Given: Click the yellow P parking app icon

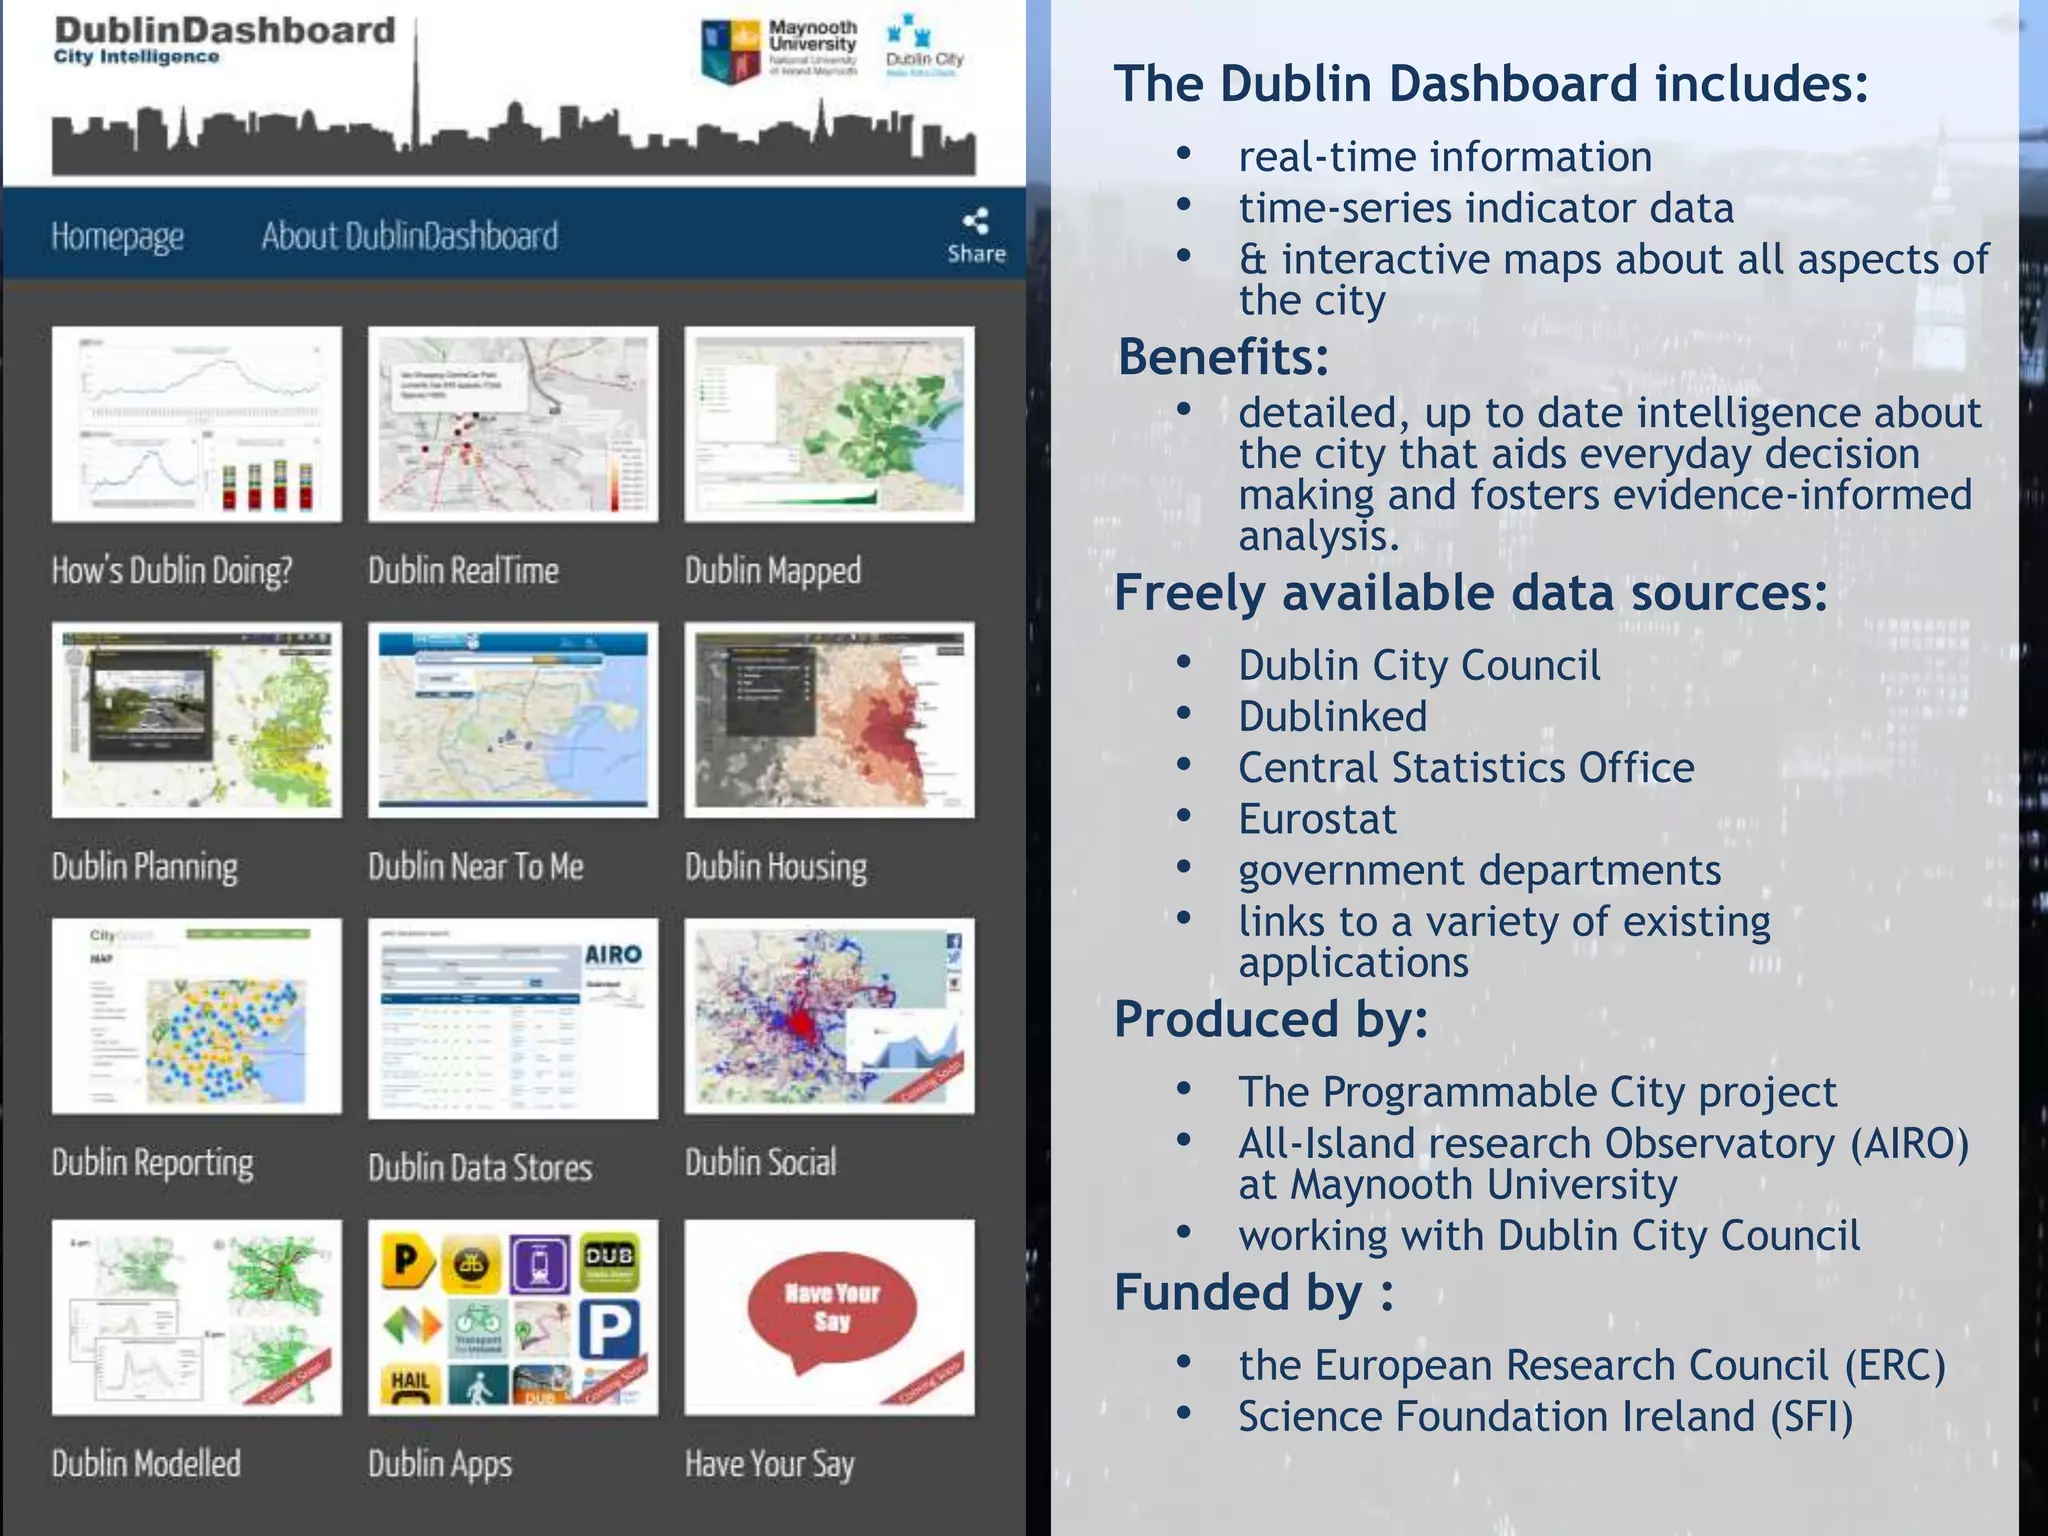Looking at the screenshot, I should tap(408, 1263).
